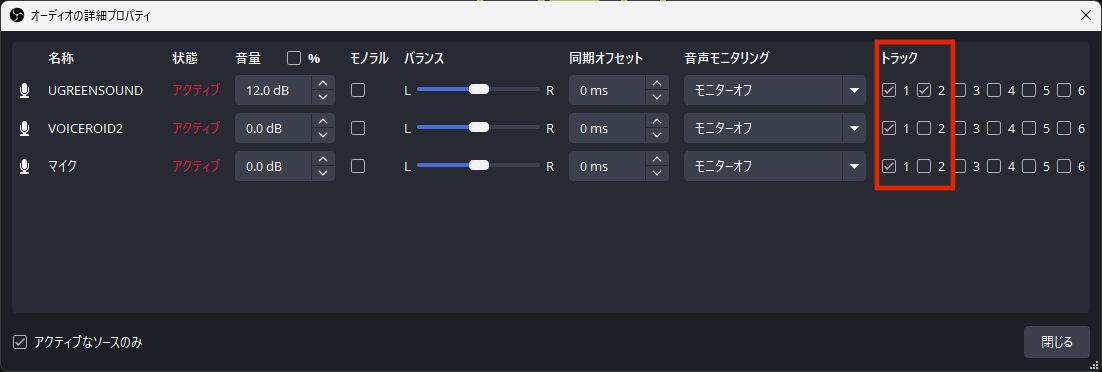The width and height of the screenshot is (1102, 372).
Task: Open audio monitoring dropdown for マイク
Action: tap(775, 166)
